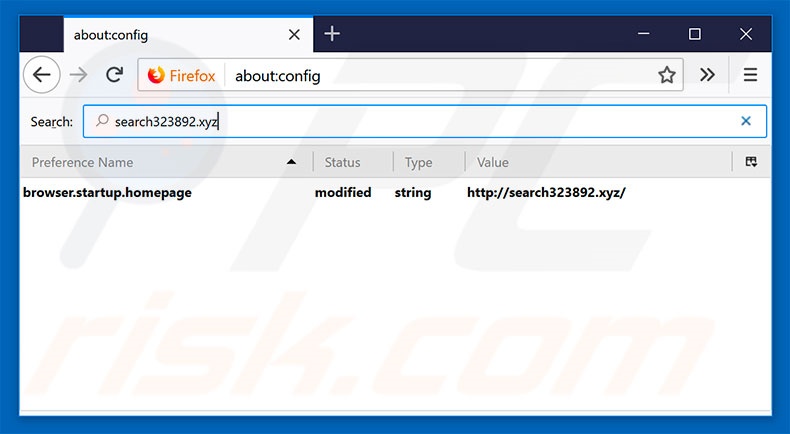The width and height of the screenshot is (790, 434).
Task: Clear the search field with the blue X
Action: (746, 121)
